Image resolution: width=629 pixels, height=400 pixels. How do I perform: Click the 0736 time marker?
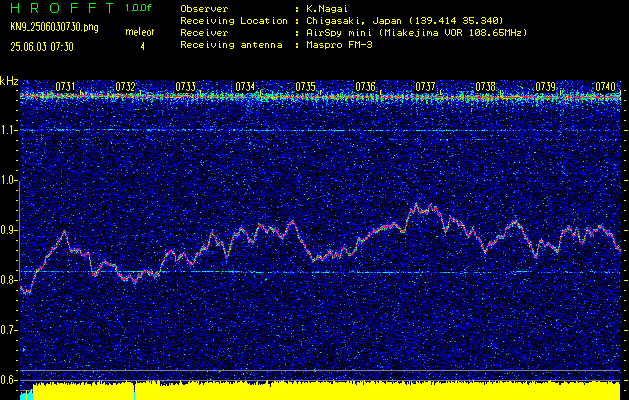point(365,86)
